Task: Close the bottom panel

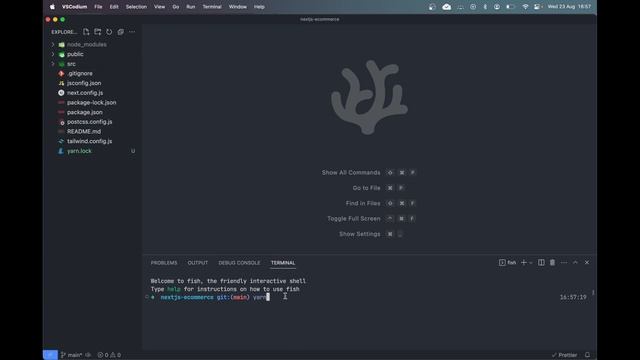Action: [587, 263]
